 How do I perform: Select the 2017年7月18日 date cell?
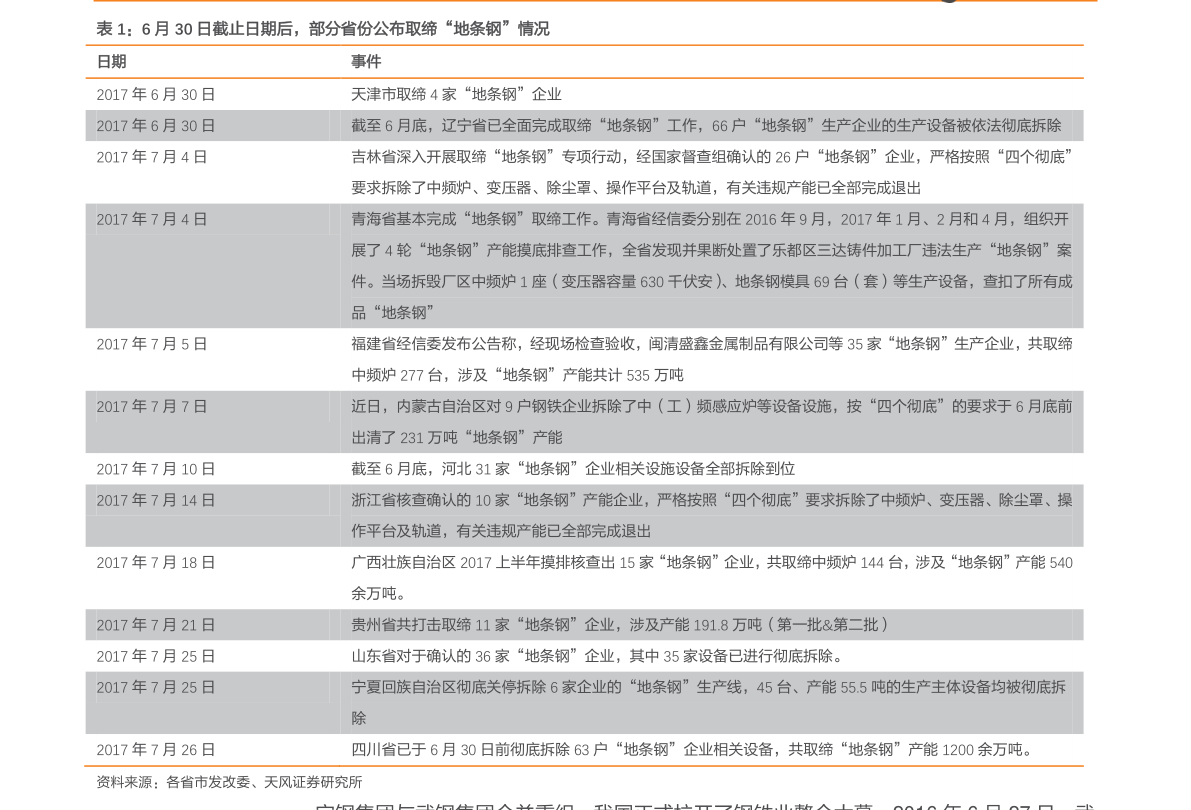click(156, 563)
